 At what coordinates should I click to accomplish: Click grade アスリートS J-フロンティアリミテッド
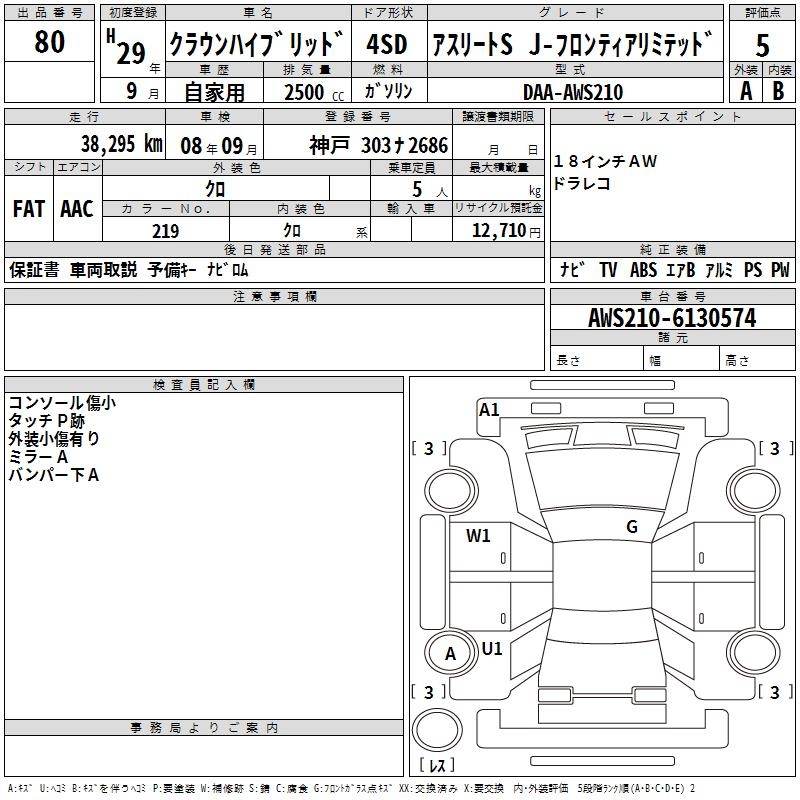pos(571,44)
